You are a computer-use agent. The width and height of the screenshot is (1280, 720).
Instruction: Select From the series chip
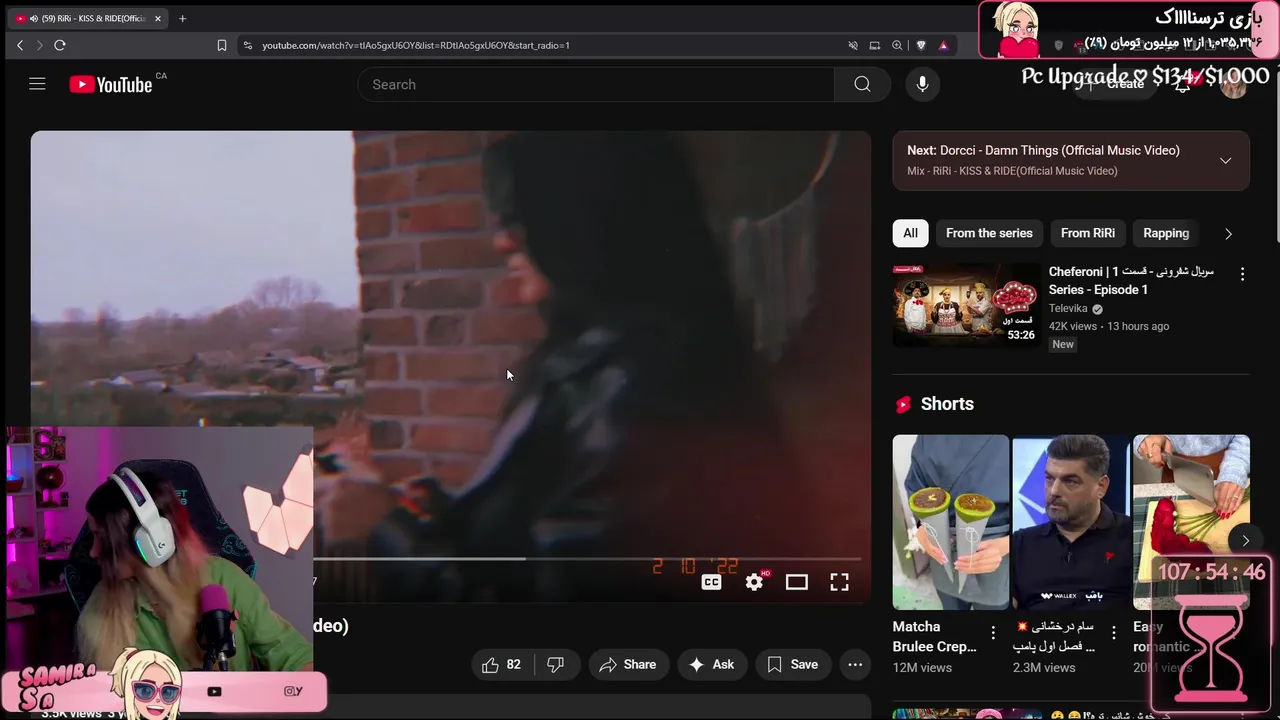click(x=989, y=233)
